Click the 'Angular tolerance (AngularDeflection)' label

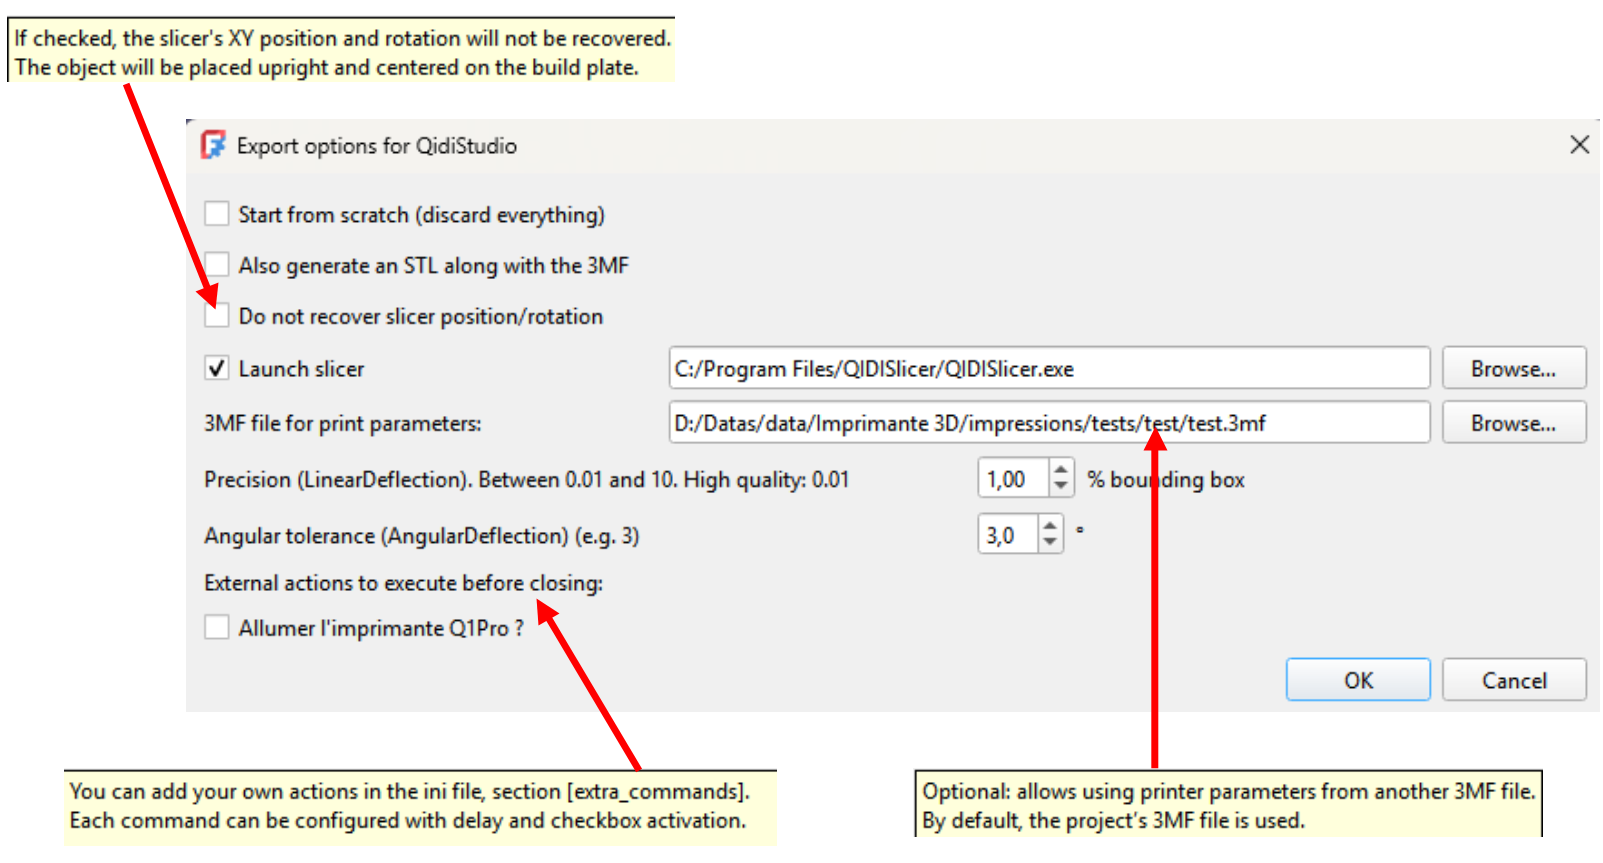[422, 536]
